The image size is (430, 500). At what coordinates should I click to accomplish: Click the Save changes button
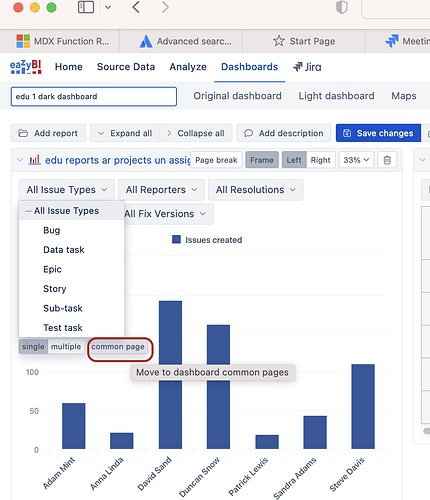tap(378, 133)
